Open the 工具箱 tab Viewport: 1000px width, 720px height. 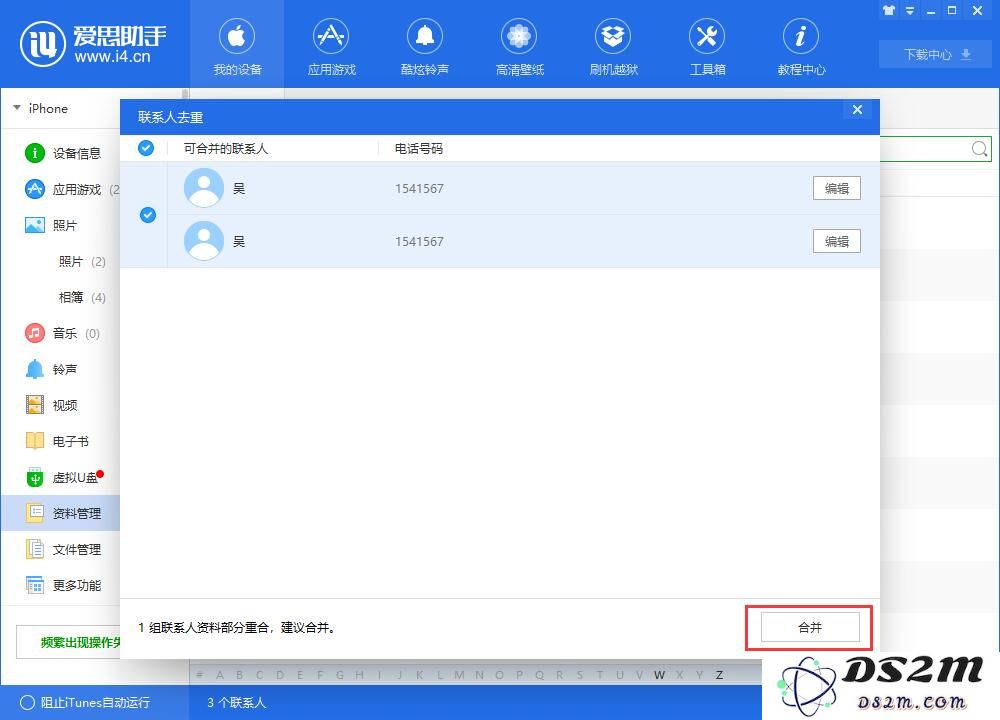707,45
